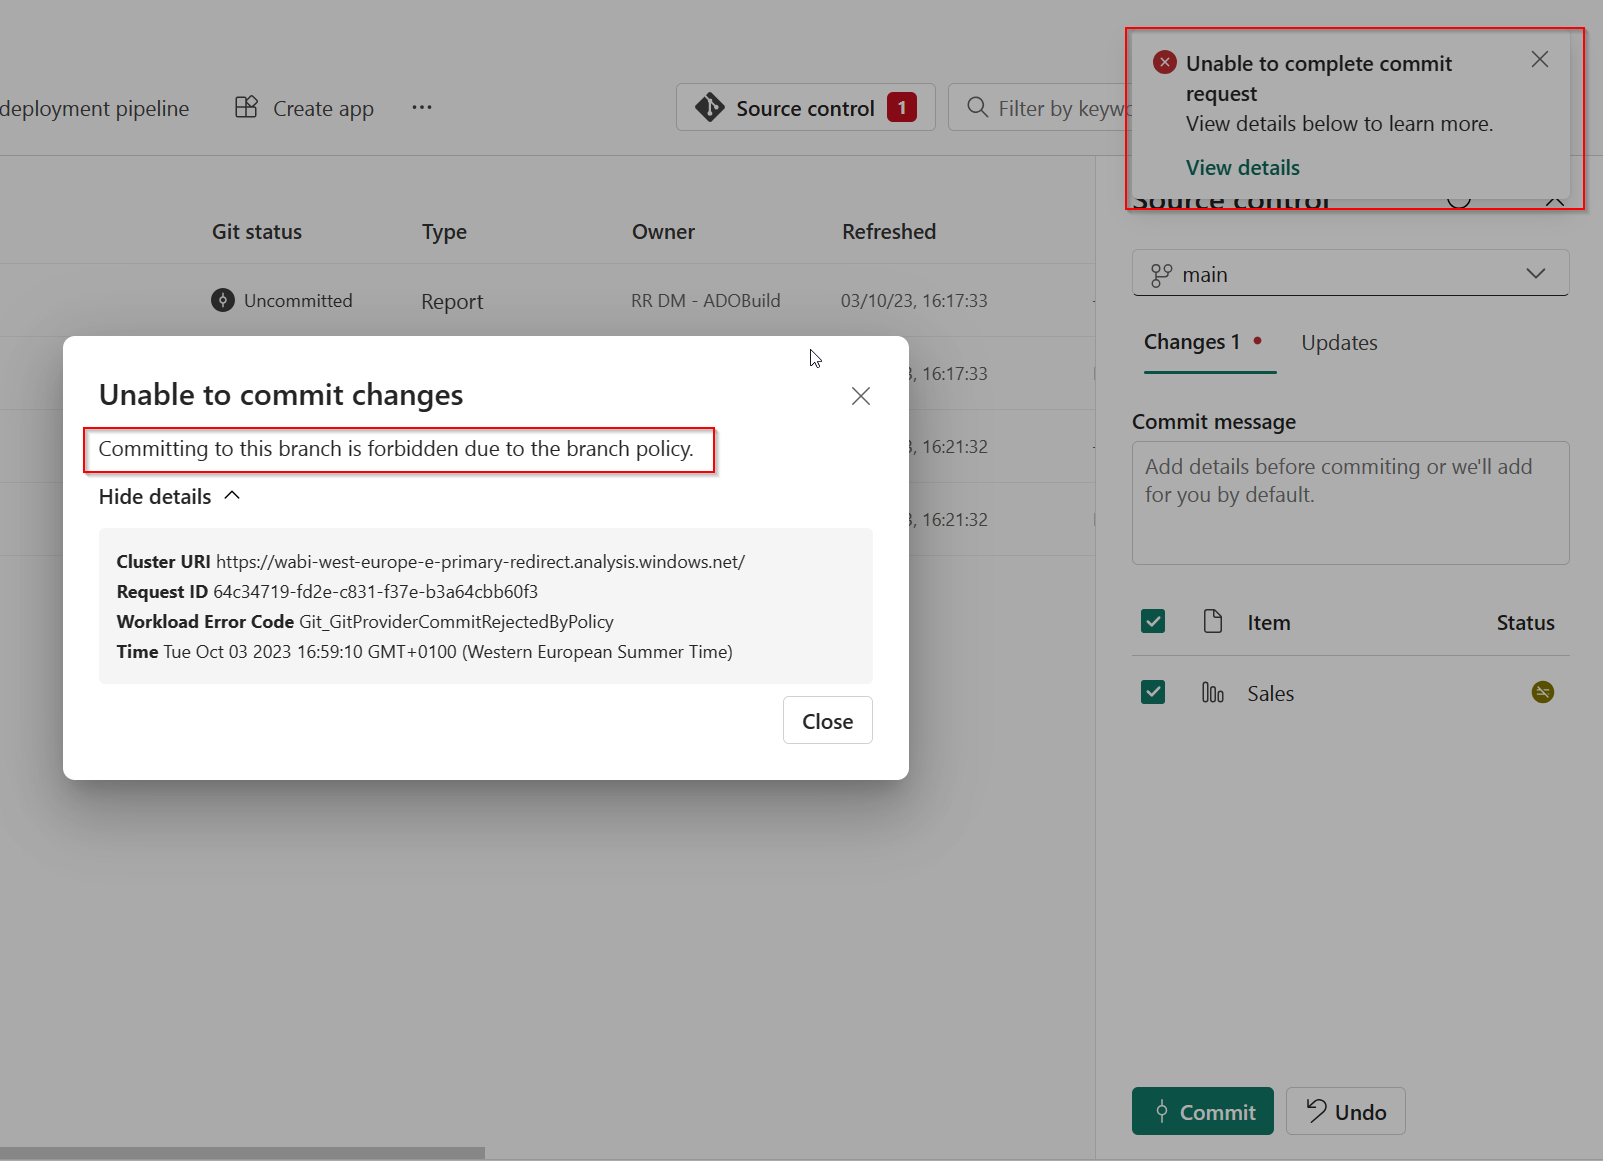
Task: Open the Source control panel icon
Action: pos(709,107)
